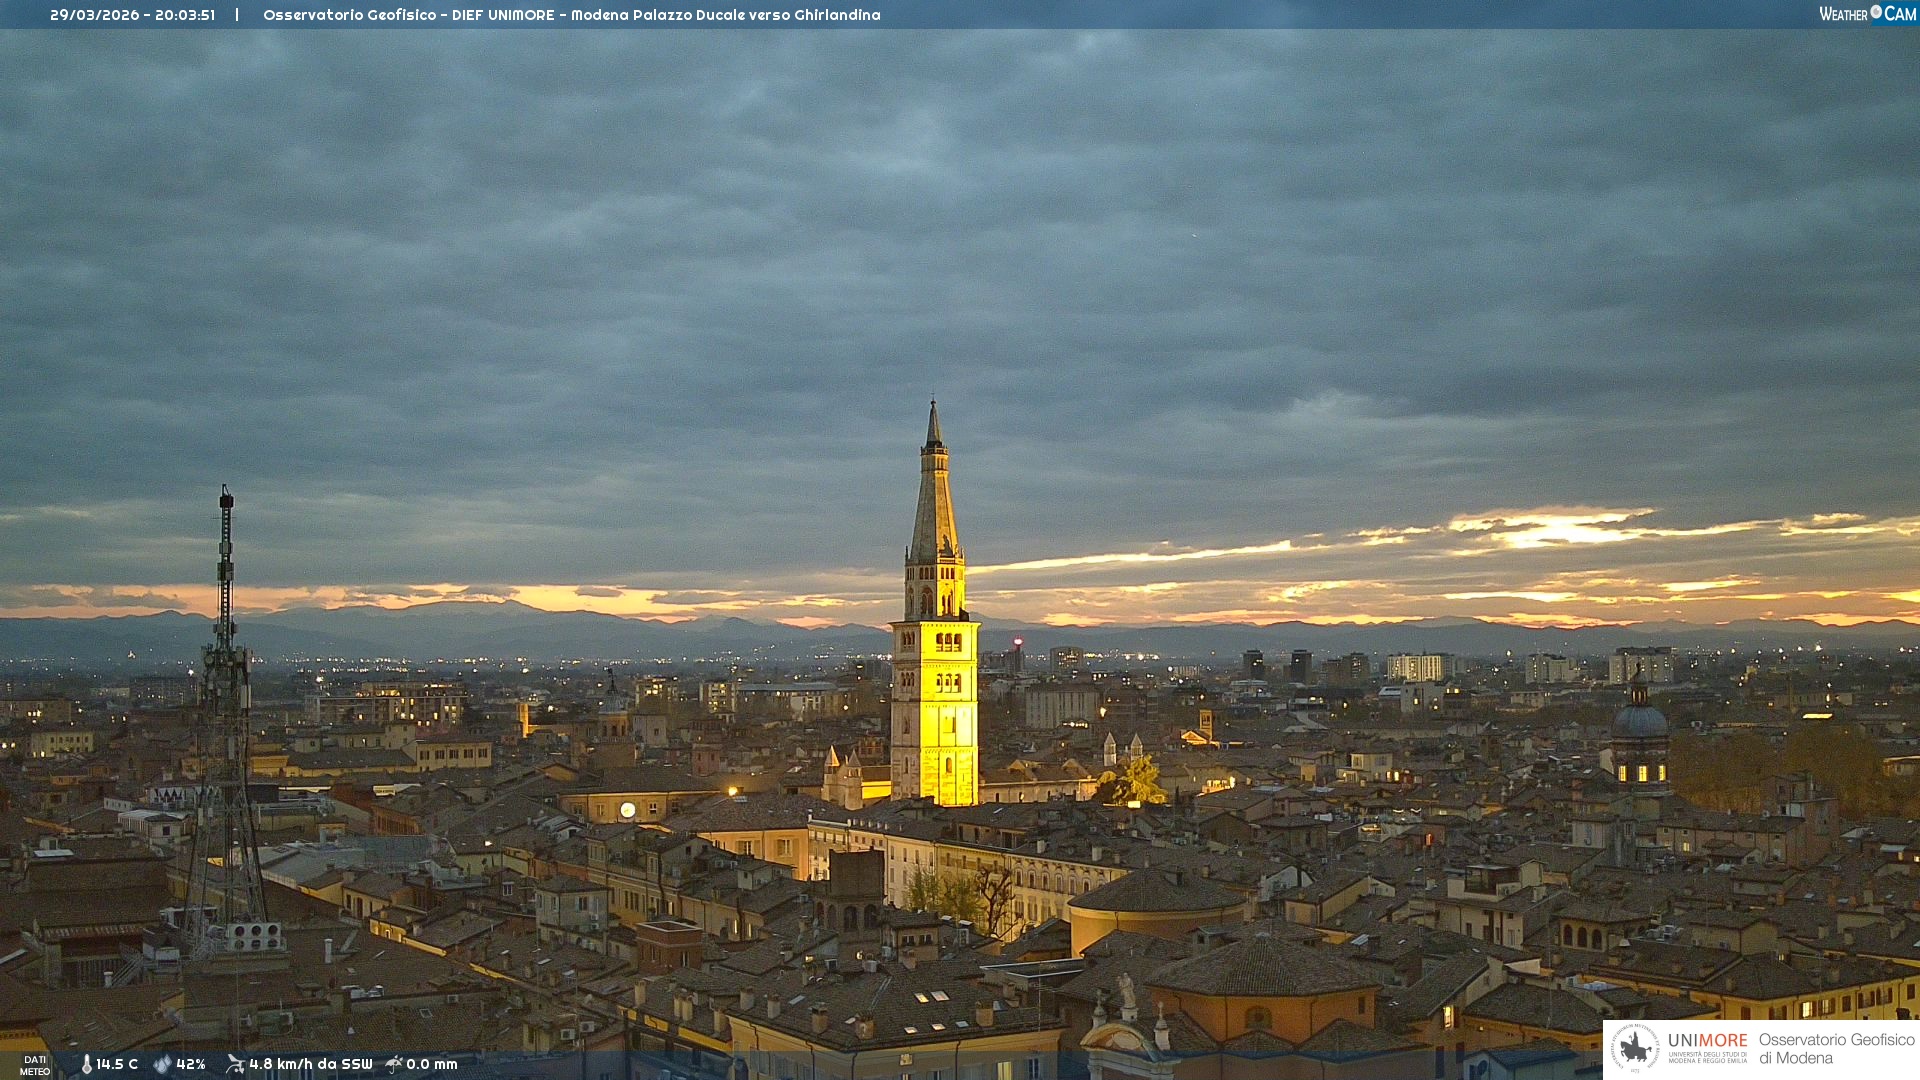Open the DATI METEO label
Image resolution: width=1920 pixels, height=1080 pixels.
35,1065
